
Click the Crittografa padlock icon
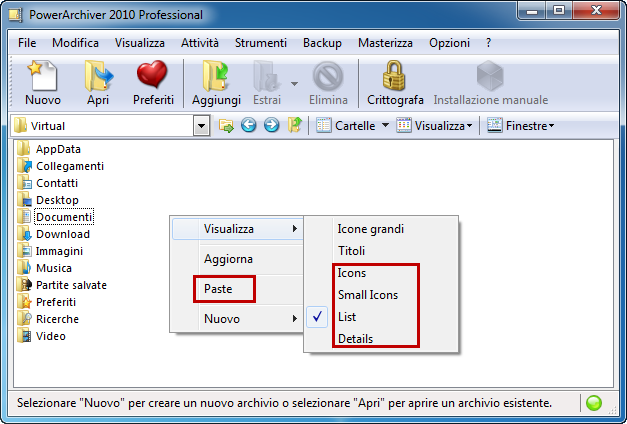pos(394,76)
